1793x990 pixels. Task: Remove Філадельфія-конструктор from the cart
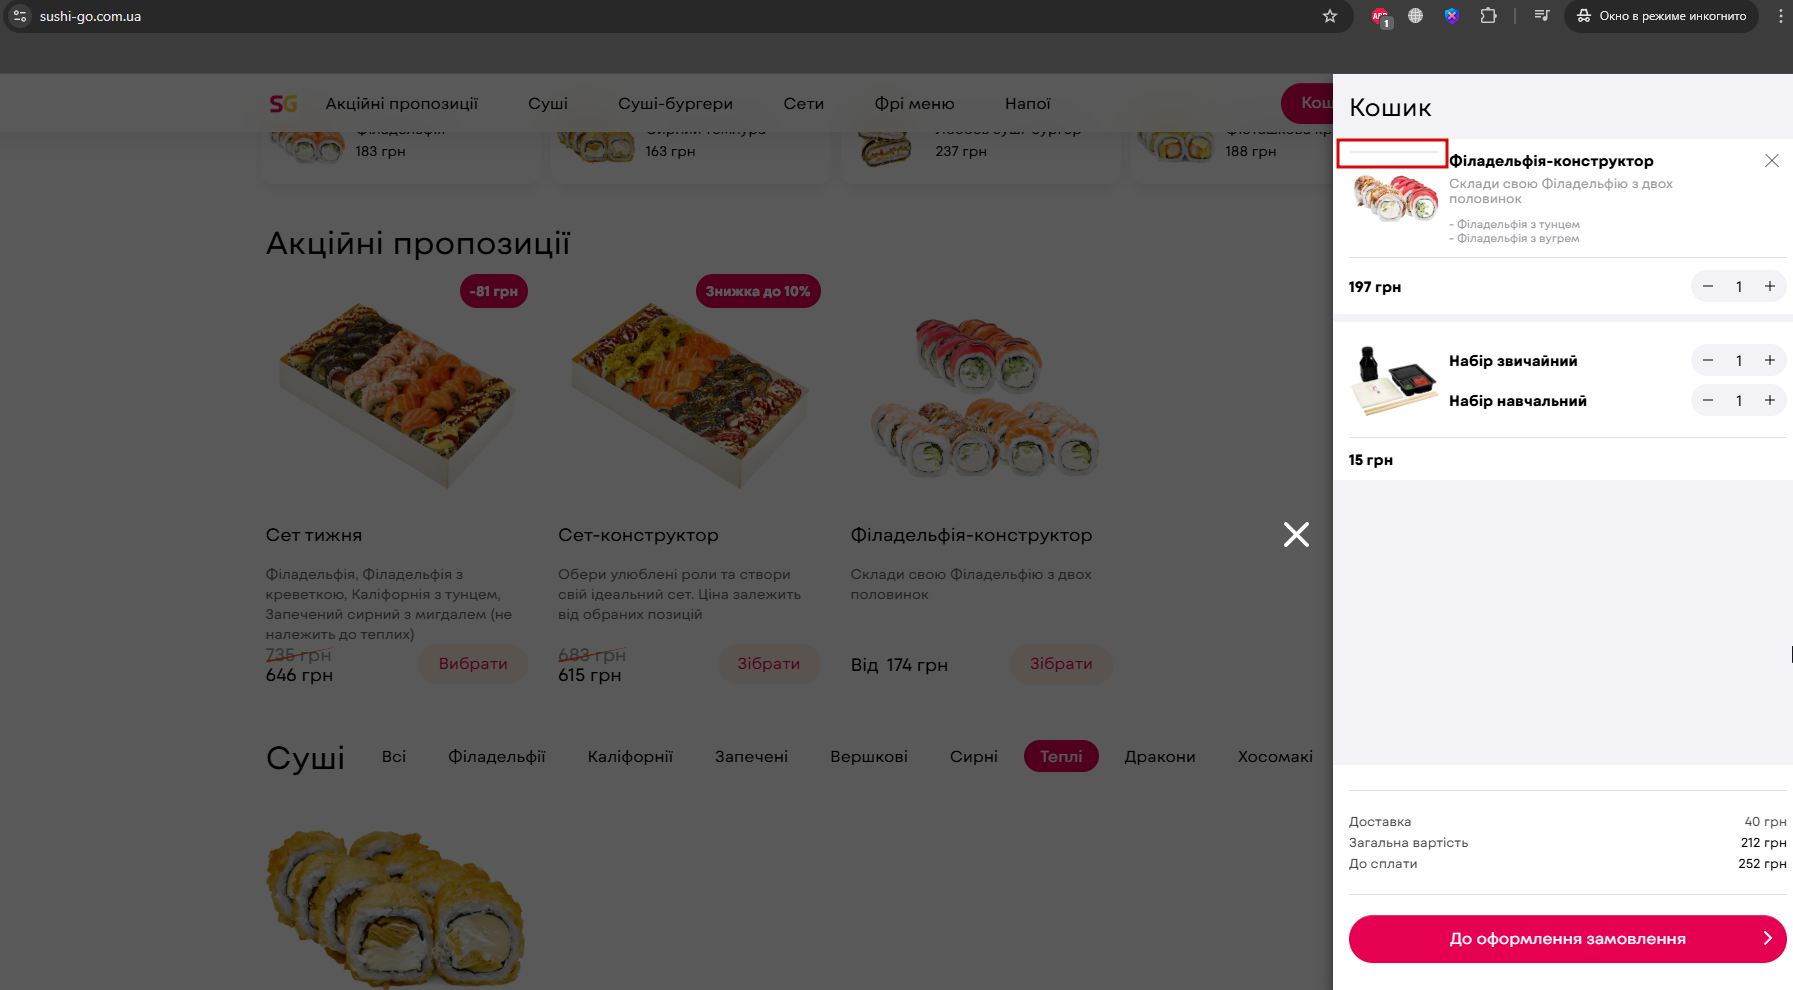tap(1771, 161)
